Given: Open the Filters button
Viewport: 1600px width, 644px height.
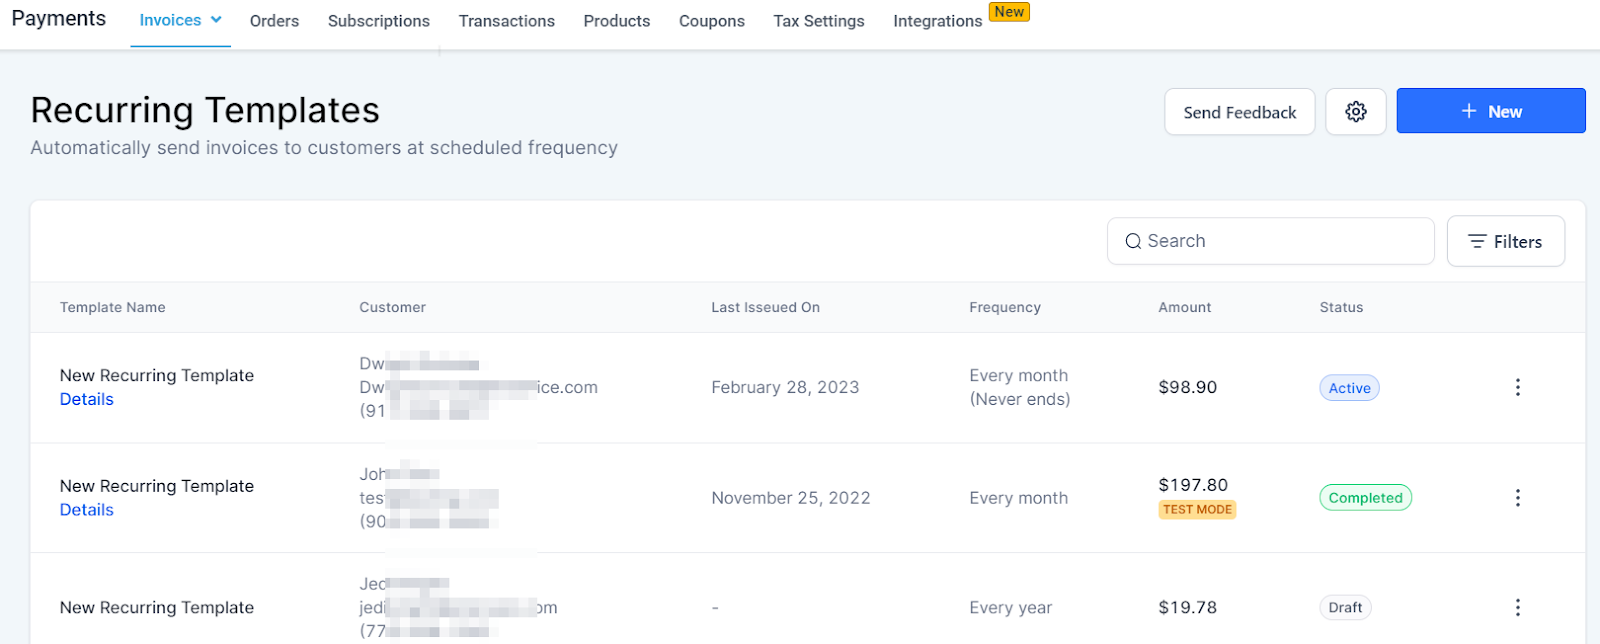Looking at the screenshot, I should pos(1505,241).
